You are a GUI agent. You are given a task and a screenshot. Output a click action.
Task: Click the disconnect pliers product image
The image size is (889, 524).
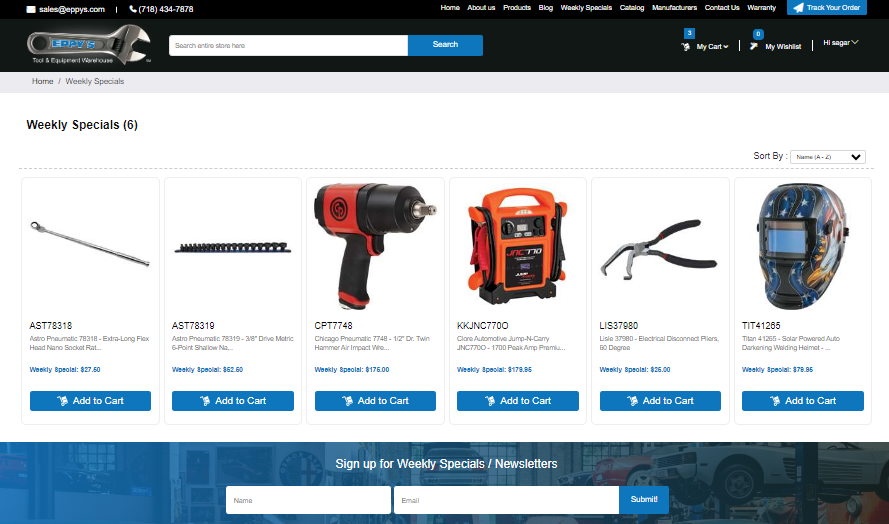click(x=659, y=250)
